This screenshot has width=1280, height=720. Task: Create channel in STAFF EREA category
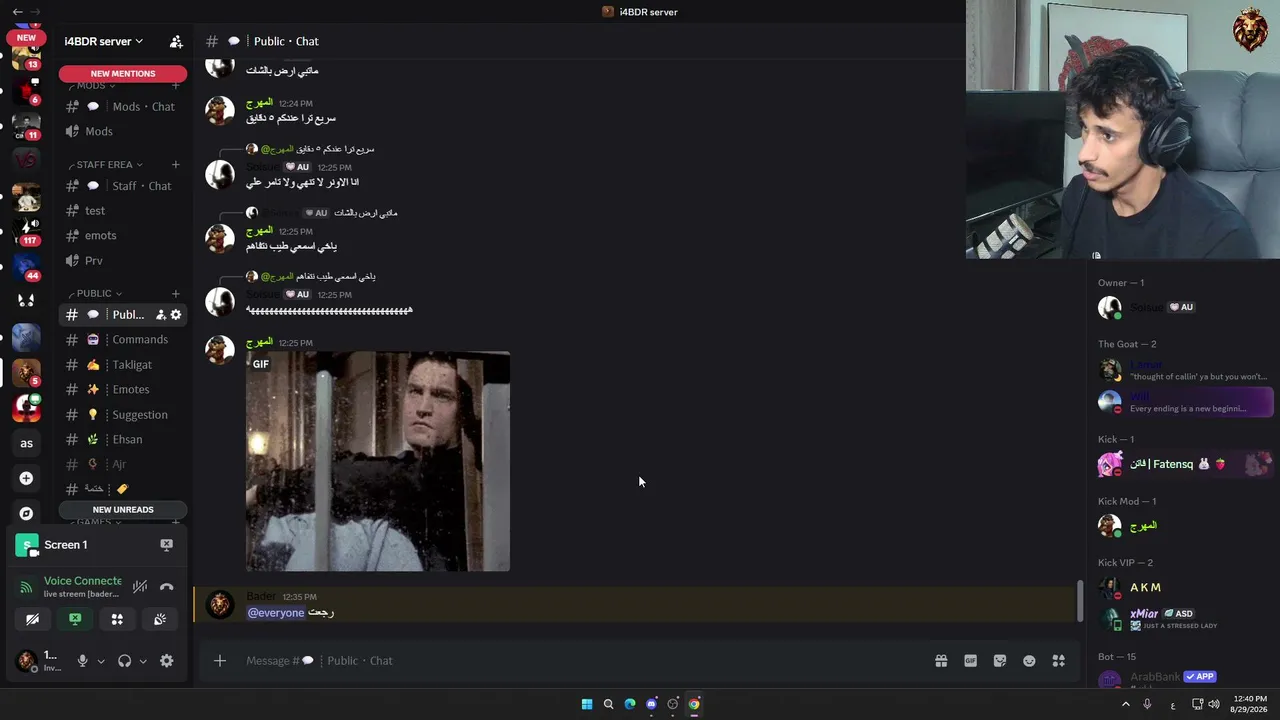coord(176,165)
